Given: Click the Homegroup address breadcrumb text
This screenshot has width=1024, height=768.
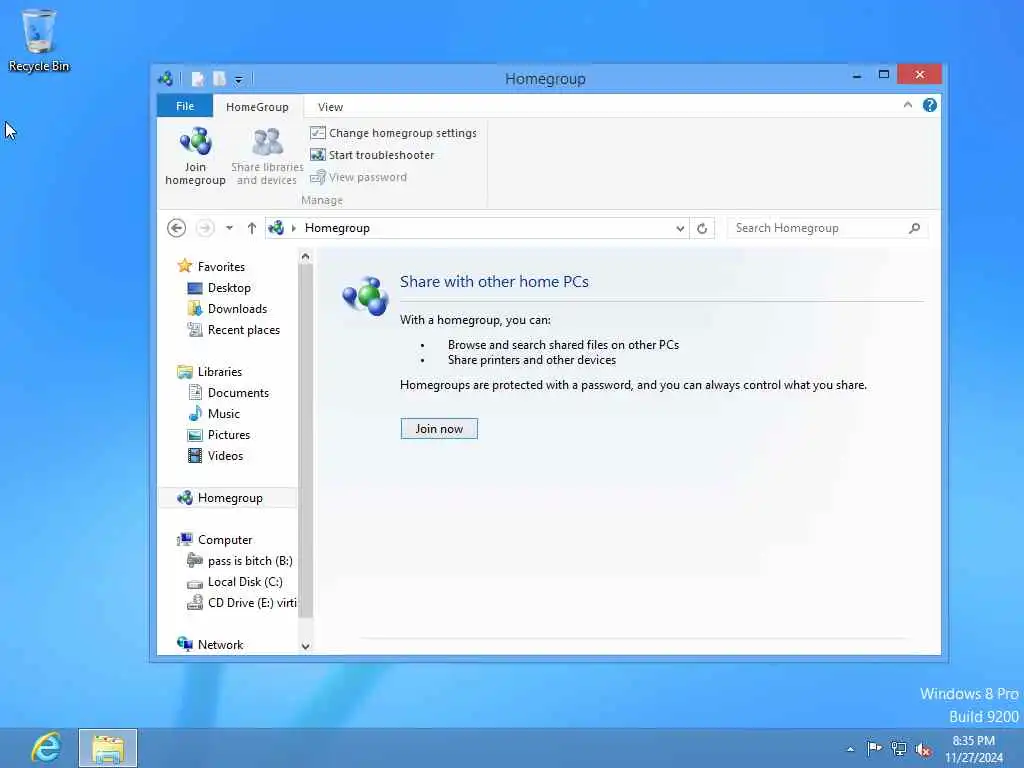Looking at the screenshot, I should point(337,228).
